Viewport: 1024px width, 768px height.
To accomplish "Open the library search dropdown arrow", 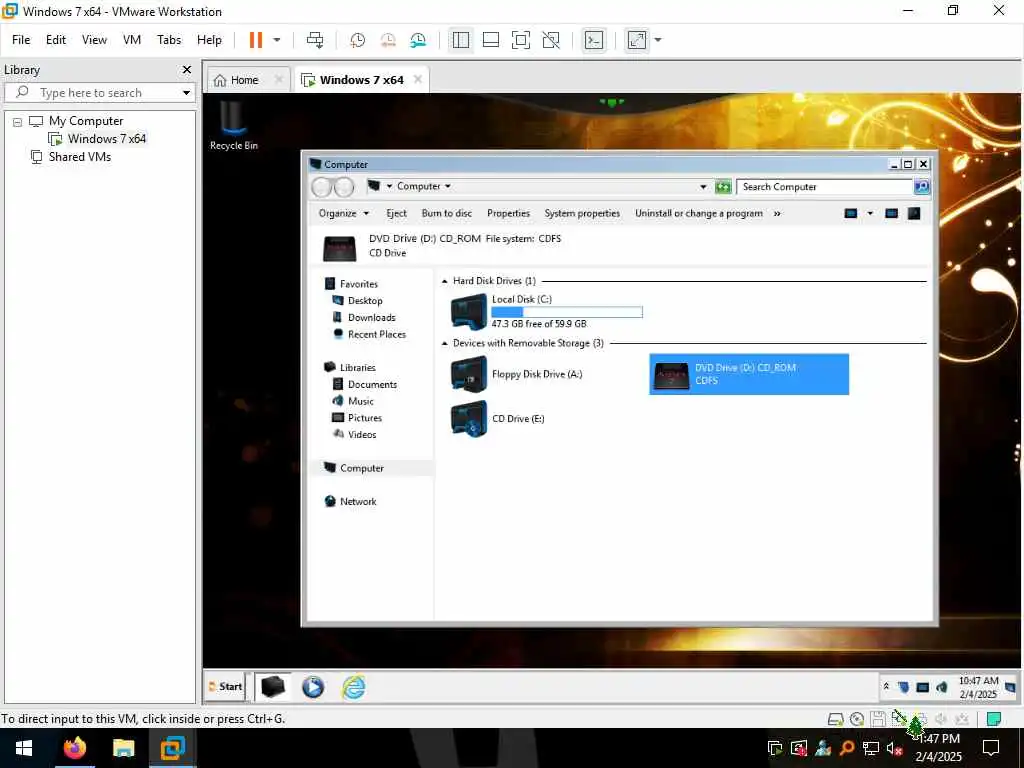I will click(x=186, y=93).
